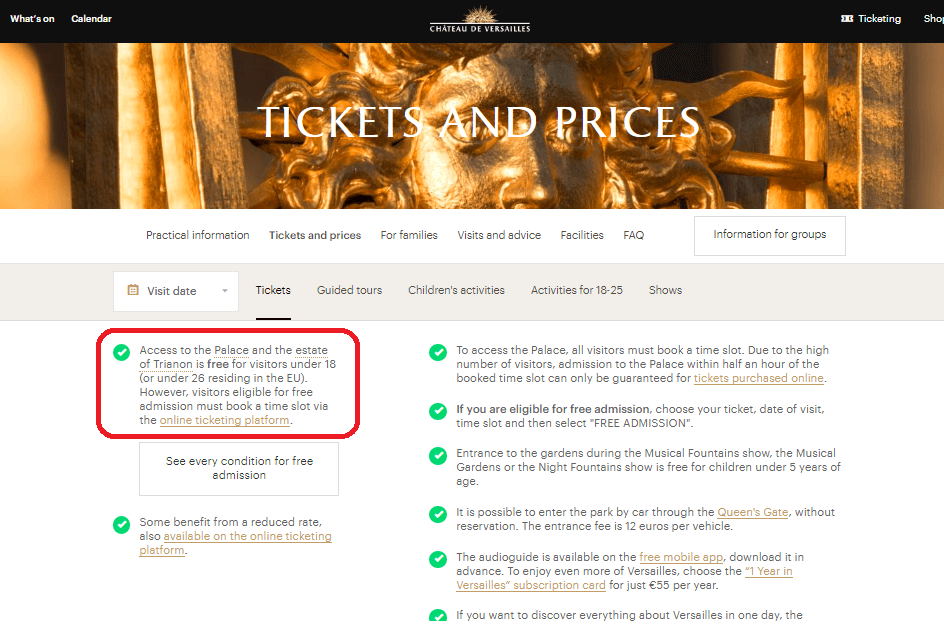Click the ticket icon beside Ticketing
944x628 pixels.
[847, 19]
